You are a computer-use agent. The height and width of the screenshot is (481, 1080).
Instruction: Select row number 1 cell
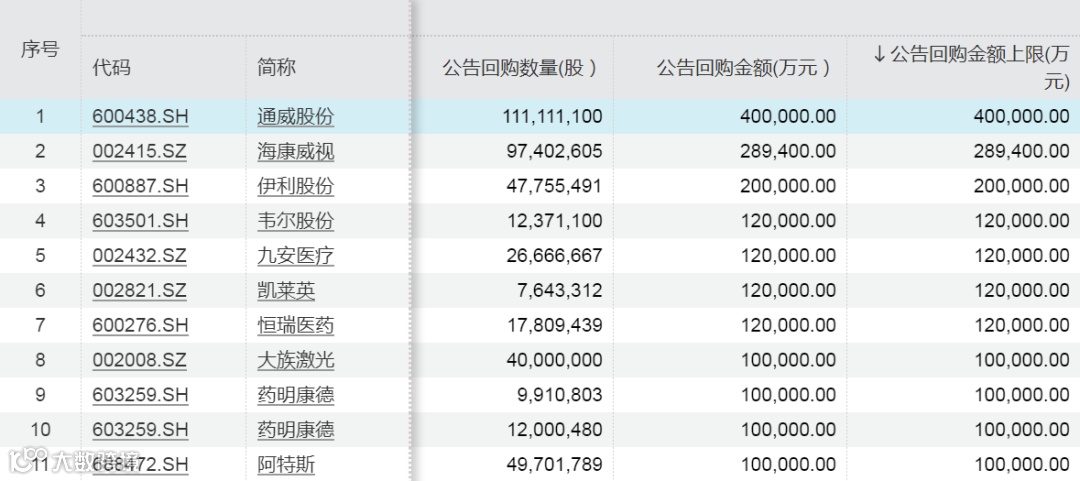(40, 116)
